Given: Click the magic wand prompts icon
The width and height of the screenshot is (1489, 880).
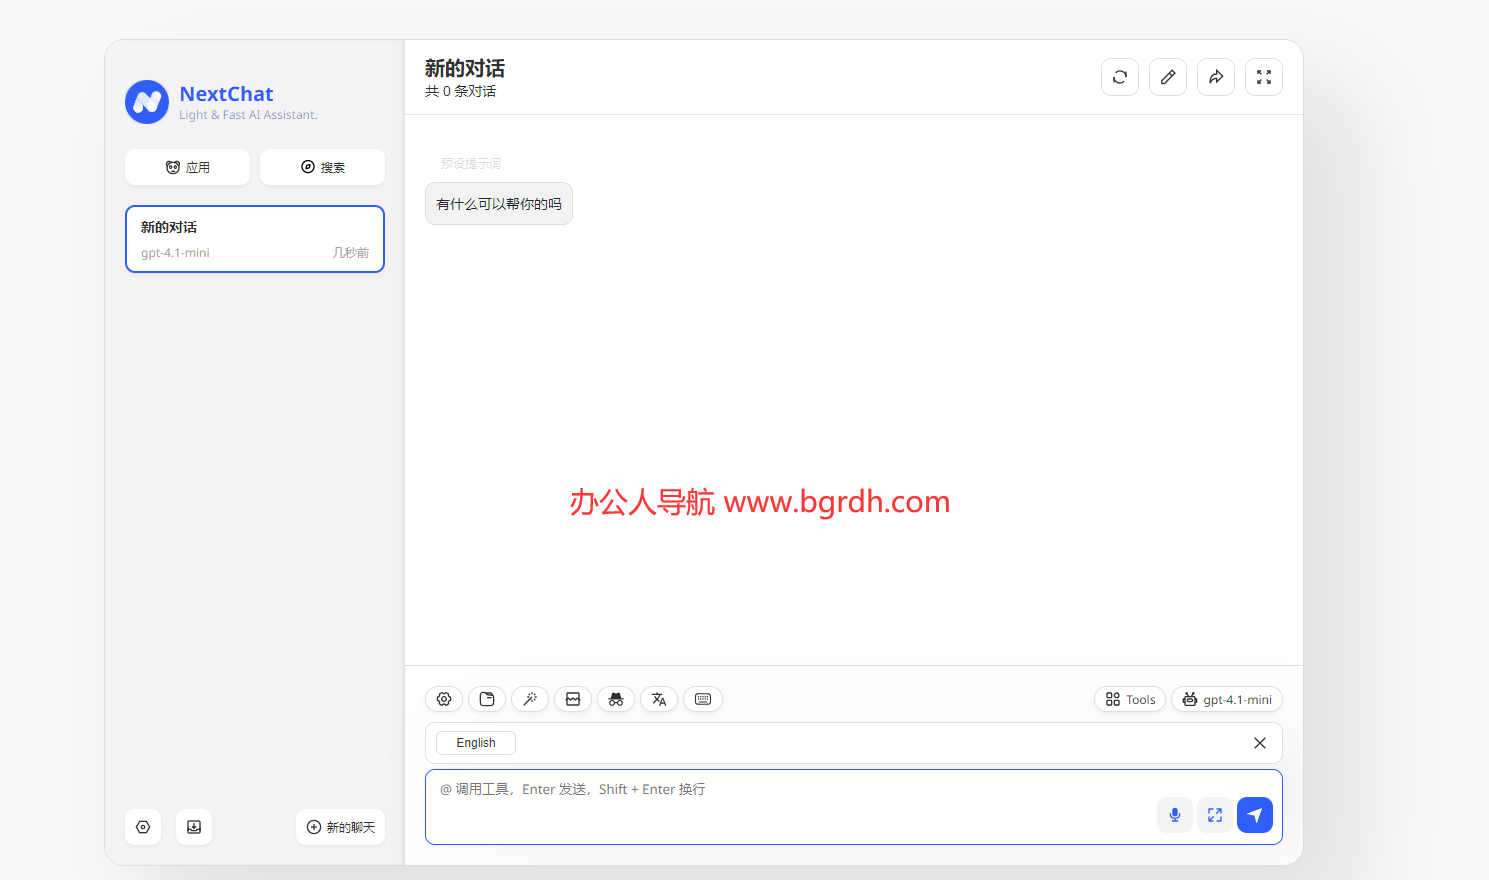Looking at the screenshot, I should (x=530, y=699).
